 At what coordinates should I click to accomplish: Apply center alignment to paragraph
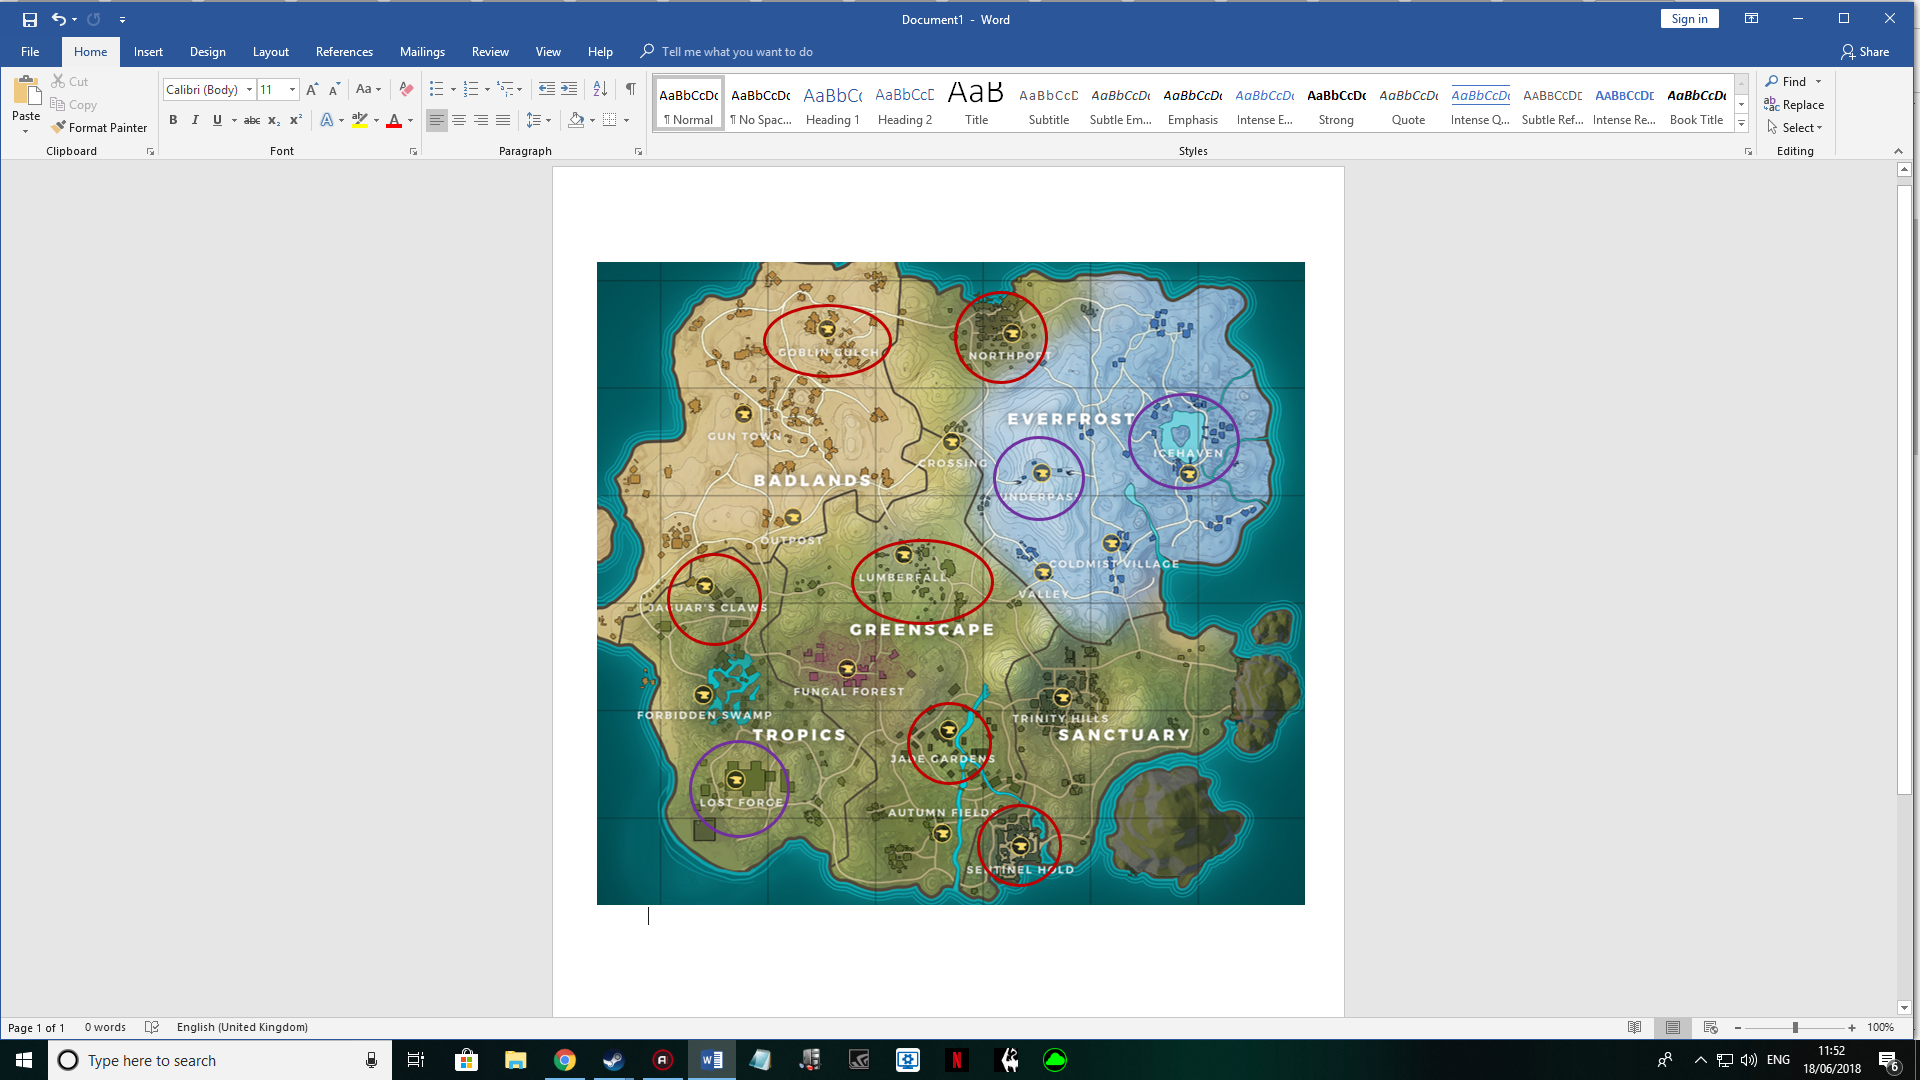pyautogui.click(x=459, y=120)
